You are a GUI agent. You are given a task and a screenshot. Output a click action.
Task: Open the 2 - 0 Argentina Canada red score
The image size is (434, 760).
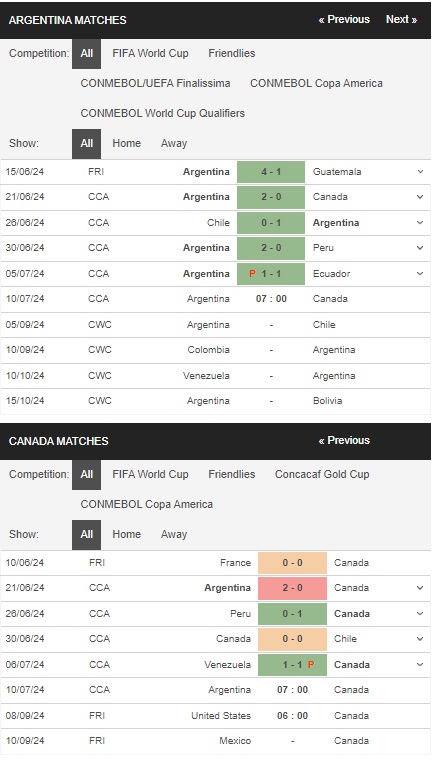(292, 588)
